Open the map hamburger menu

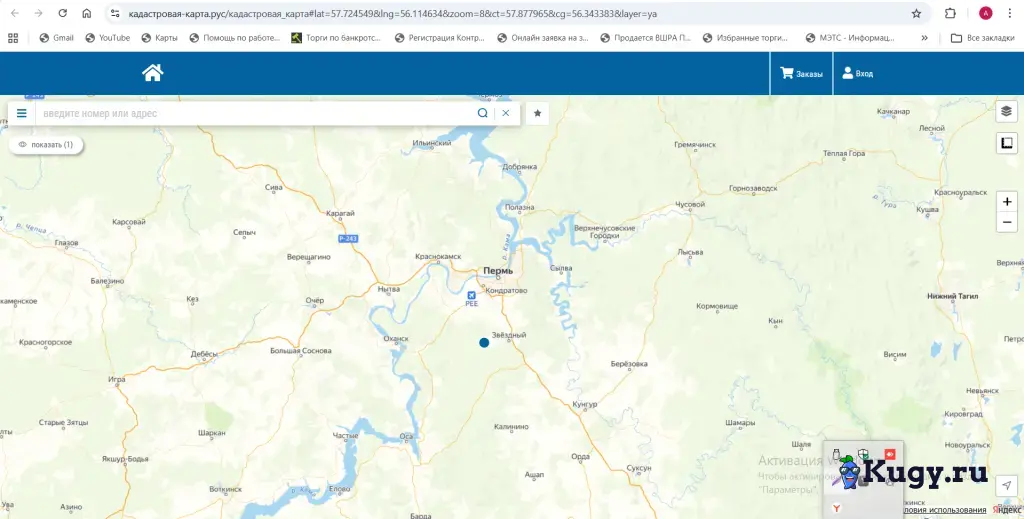tap(22, 113)
